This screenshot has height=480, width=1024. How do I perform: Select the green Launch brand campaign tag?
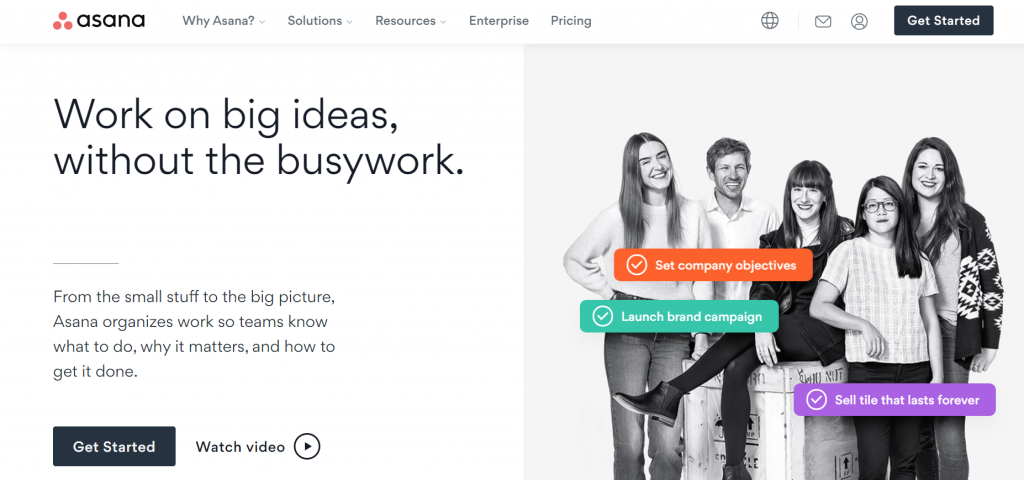click(679, 317)
